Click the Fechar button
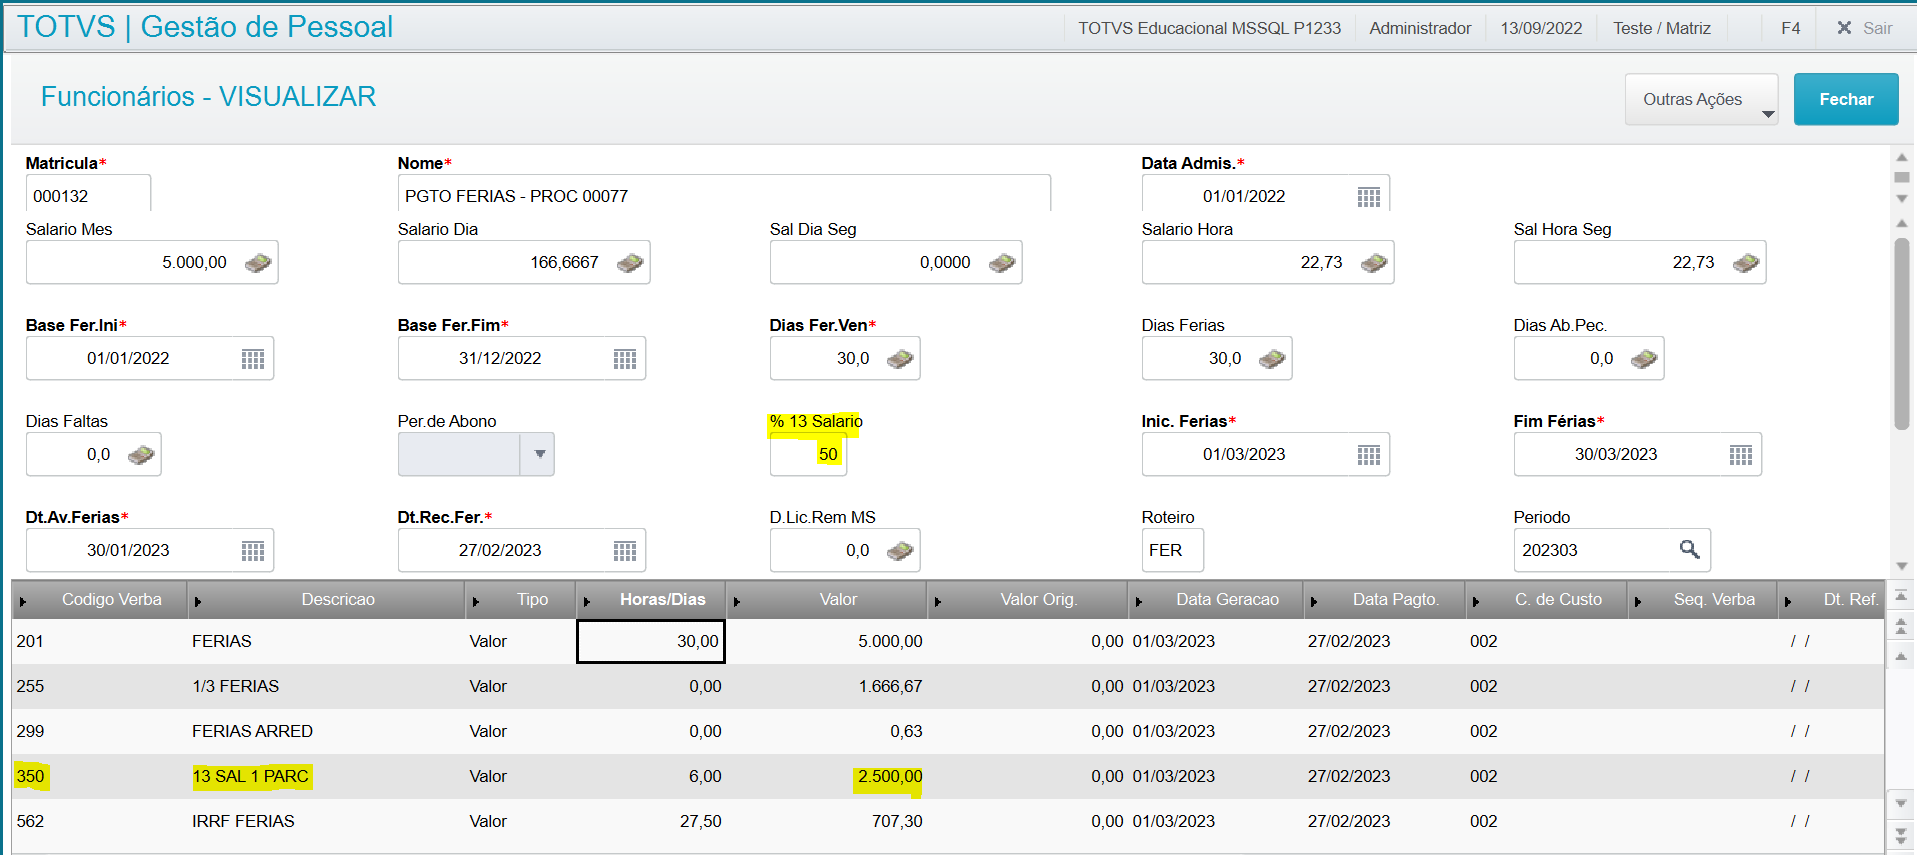Screen dimensions: 1917x855 (1846, 99)
